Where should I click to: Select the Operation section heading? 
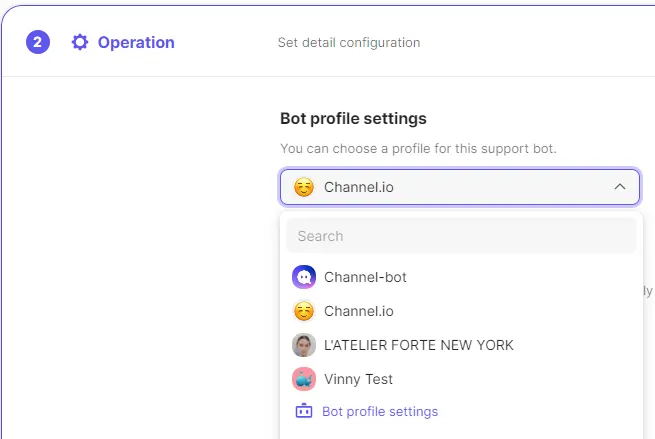(136, 42)
